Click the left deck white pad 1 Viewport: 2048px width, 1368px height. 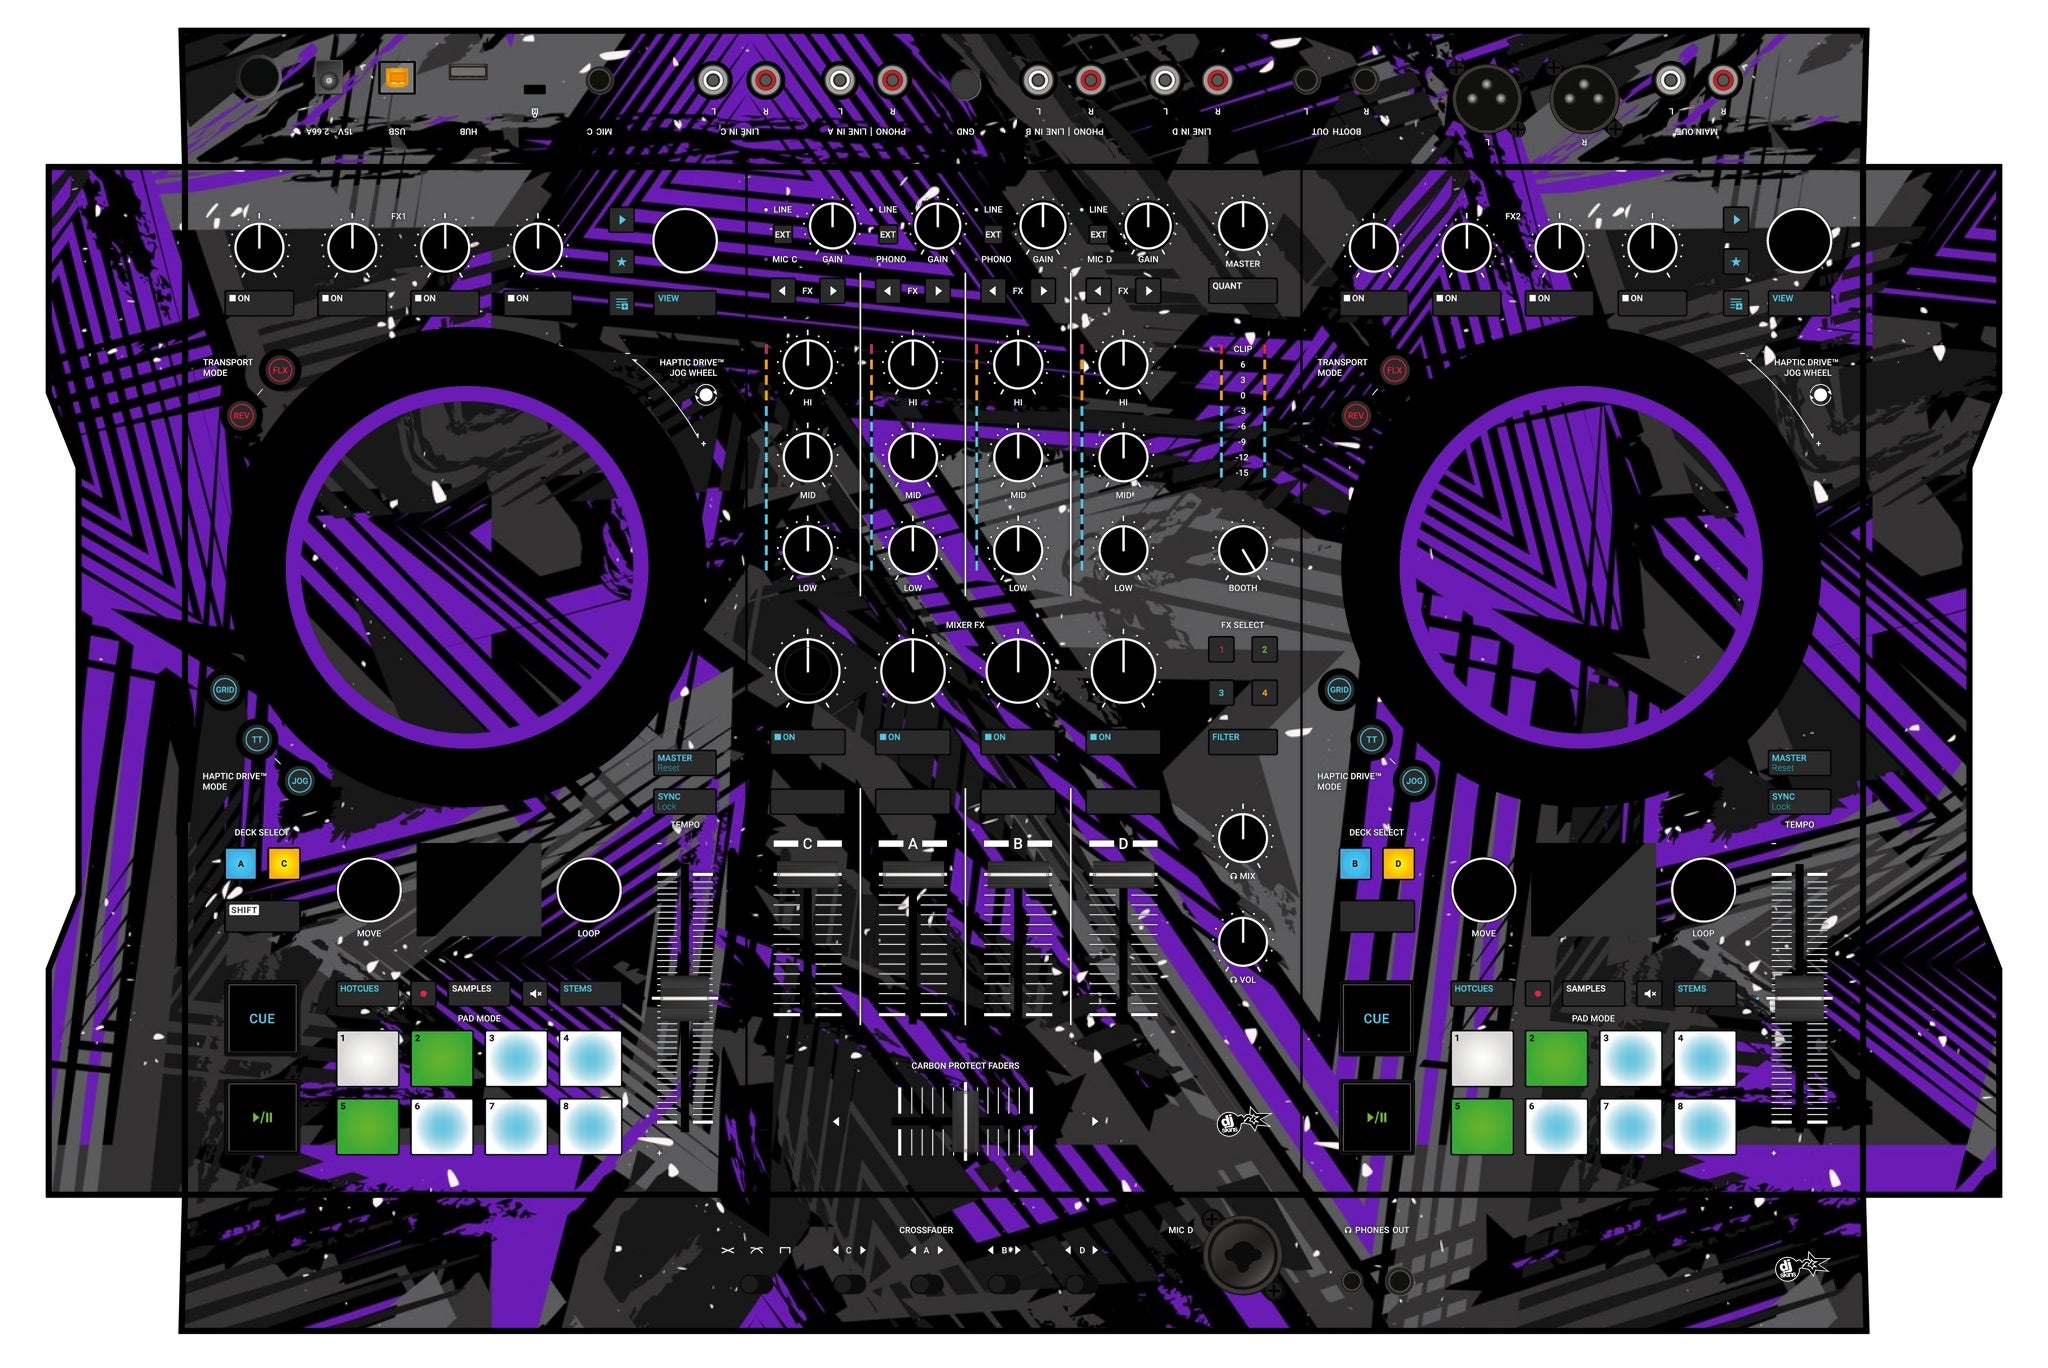(367, 1058)
